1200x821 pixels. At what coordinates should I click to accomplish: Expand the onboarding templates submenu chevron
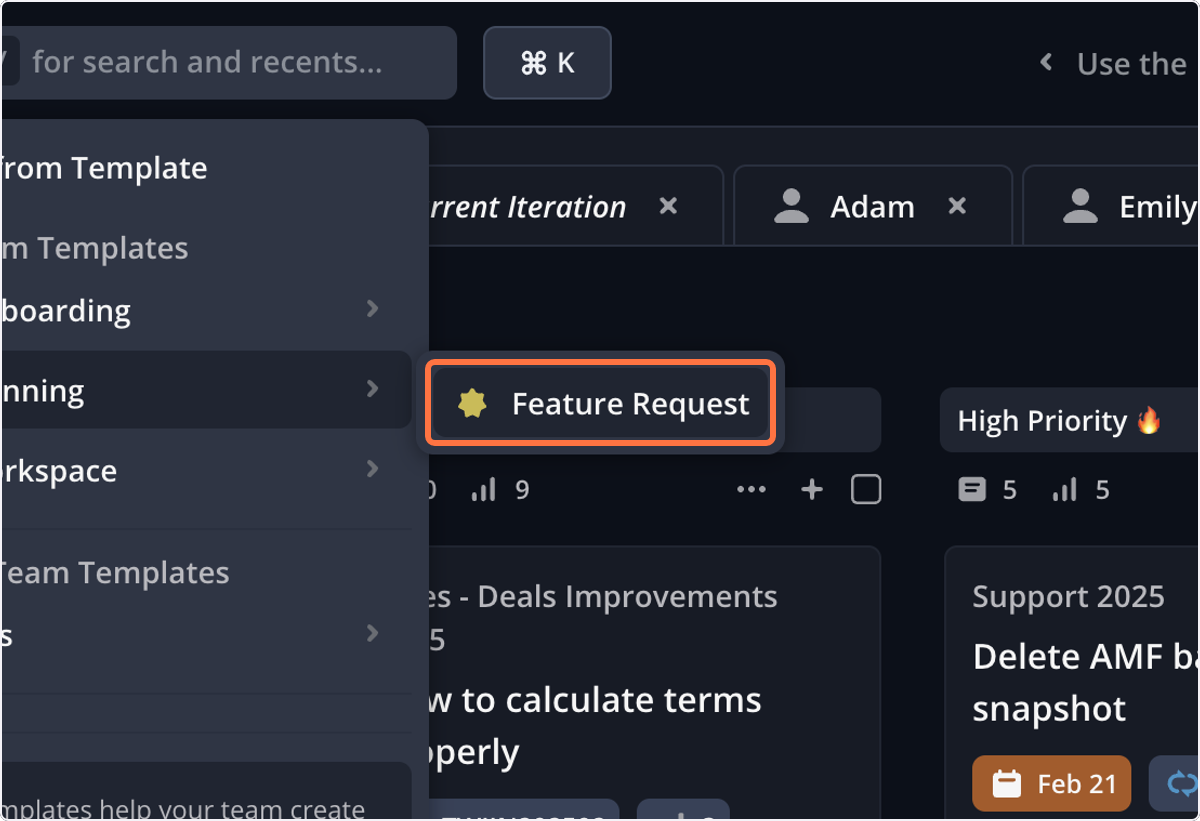373,309
